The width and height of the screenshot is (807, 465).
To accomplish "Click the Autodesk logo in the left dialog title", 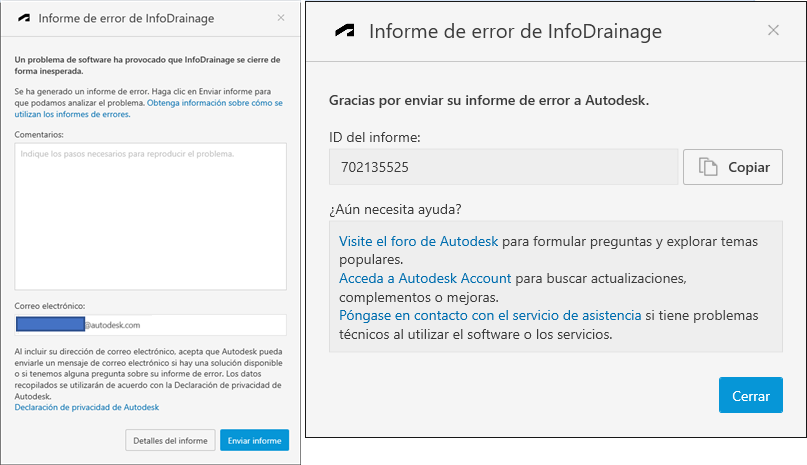I will (24, 18).
